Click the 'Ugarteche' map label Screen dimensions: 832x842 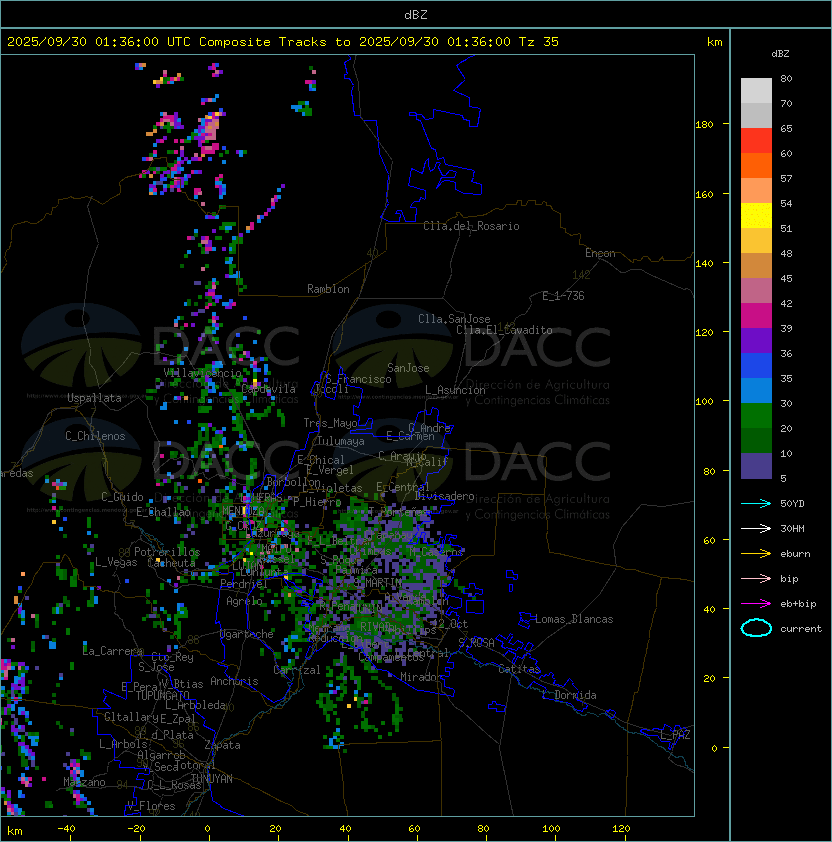coord(247,634)
